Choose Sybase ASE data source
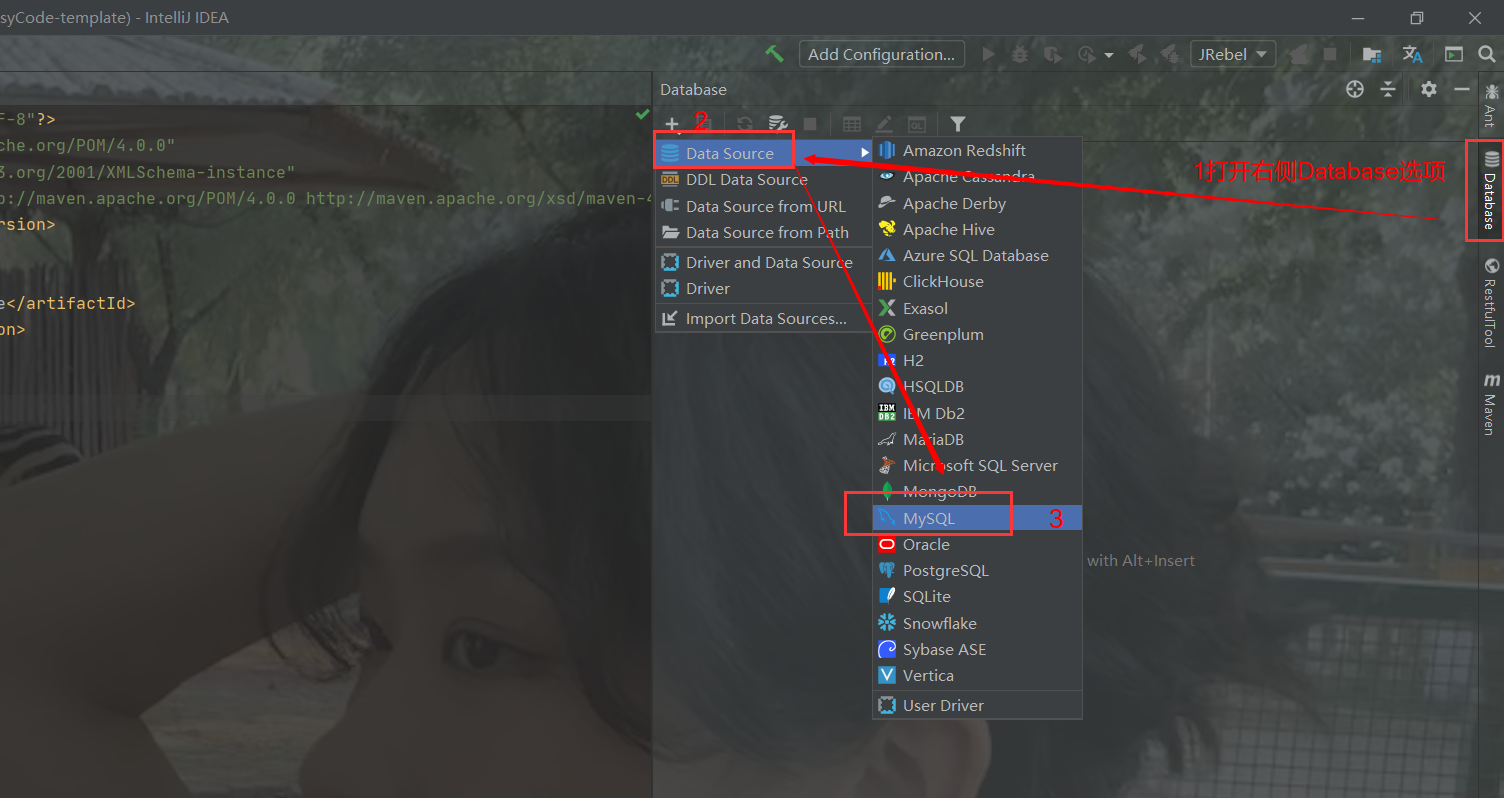The width and height of the screenshot is (1504, 798). (977, 649)
